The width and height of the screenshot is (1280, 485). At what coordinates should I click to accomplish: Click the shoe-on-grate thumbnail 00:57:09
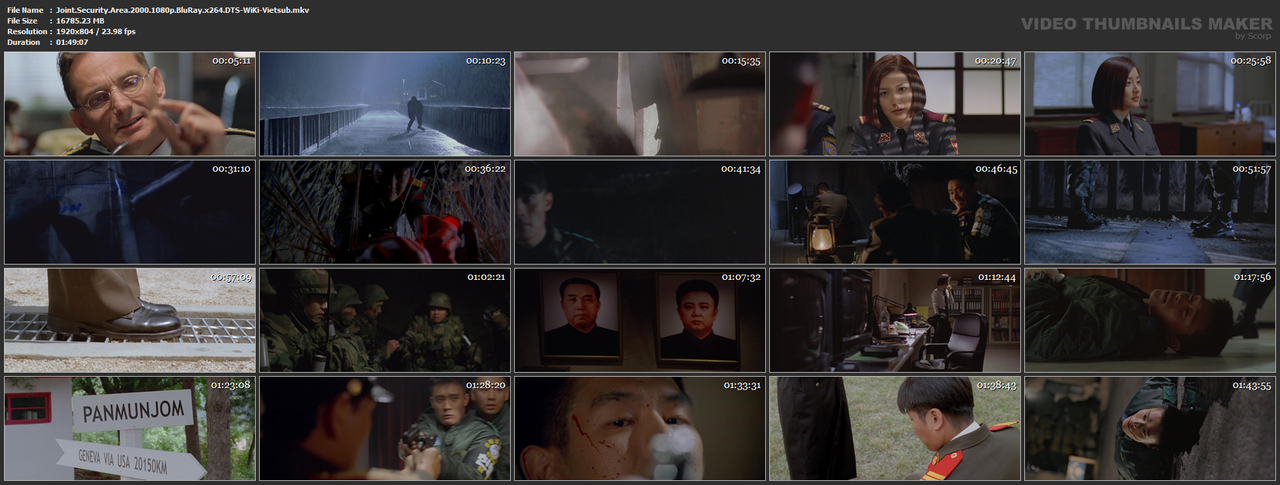pos(130,320)
